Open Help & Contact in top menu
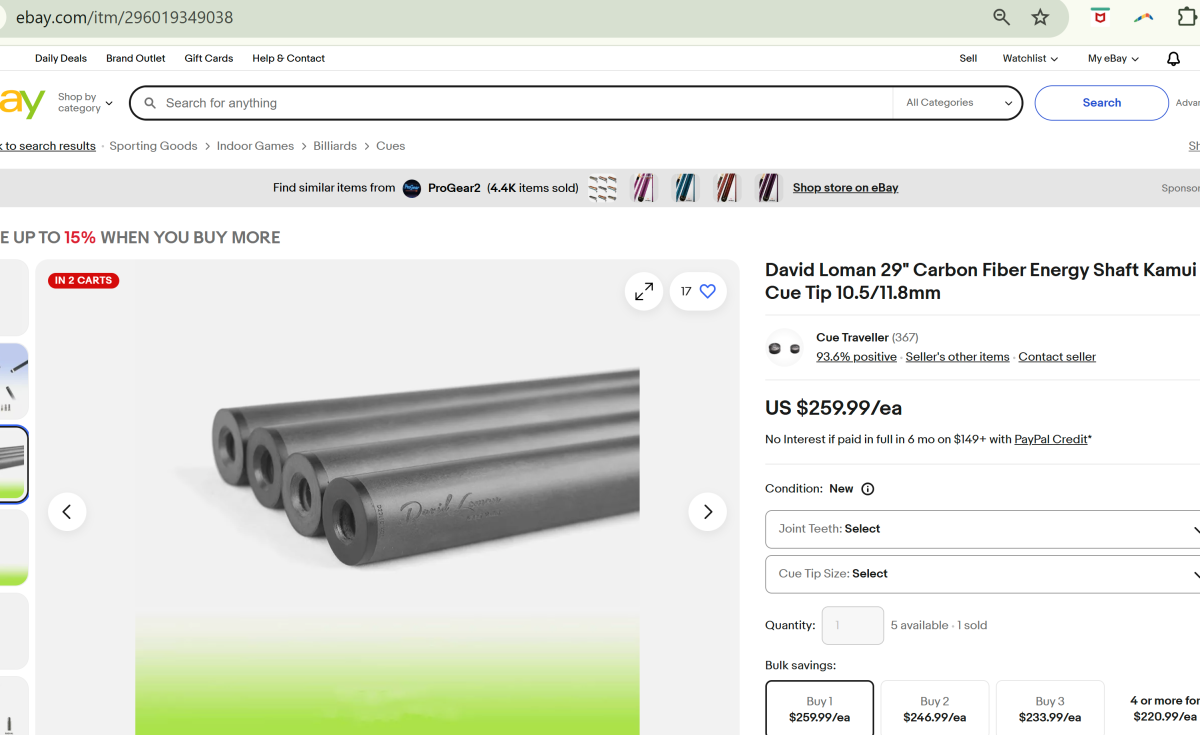 point(289,59)
